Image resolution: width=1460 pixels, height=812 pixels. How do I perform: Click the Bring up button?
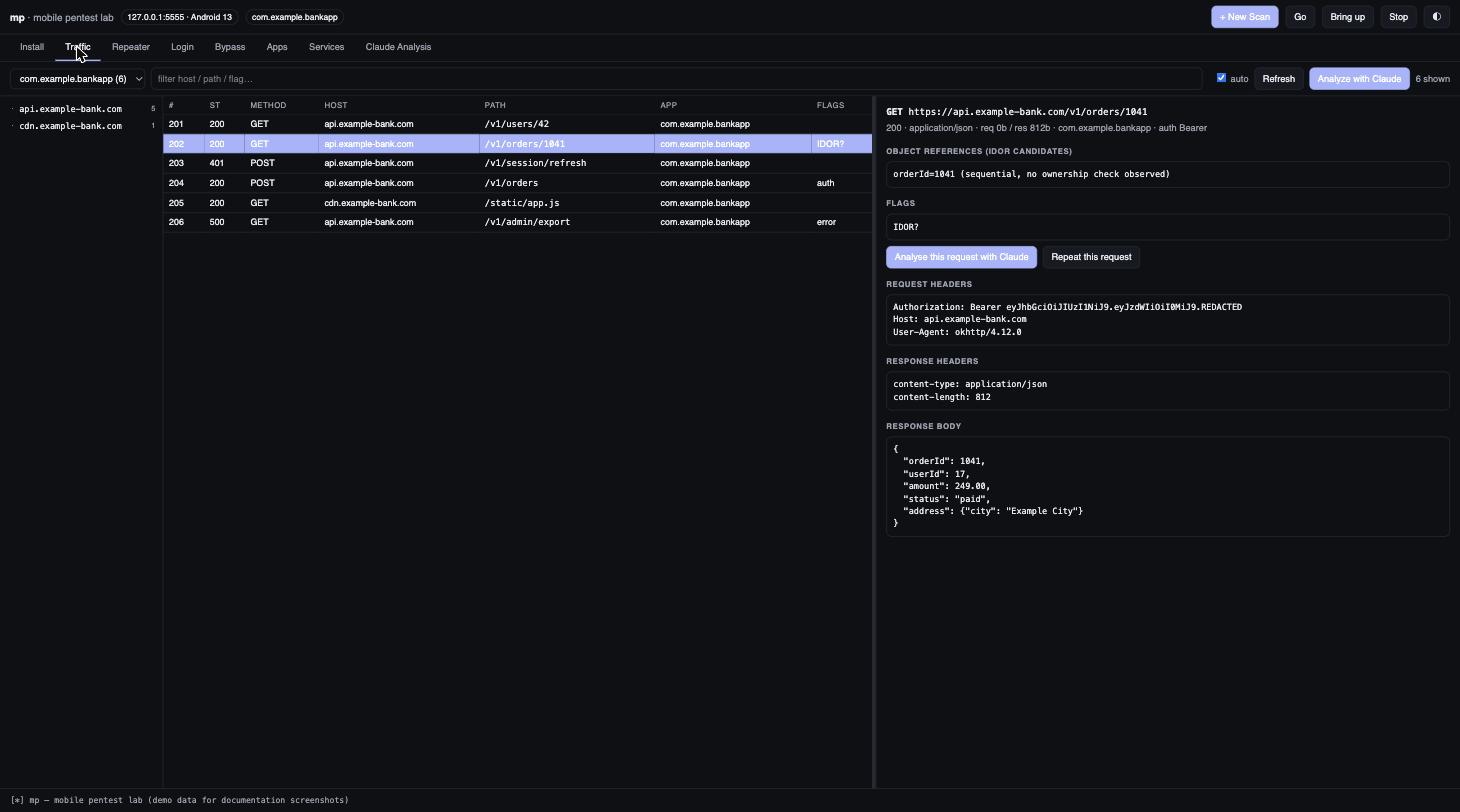pos(1347,17)
